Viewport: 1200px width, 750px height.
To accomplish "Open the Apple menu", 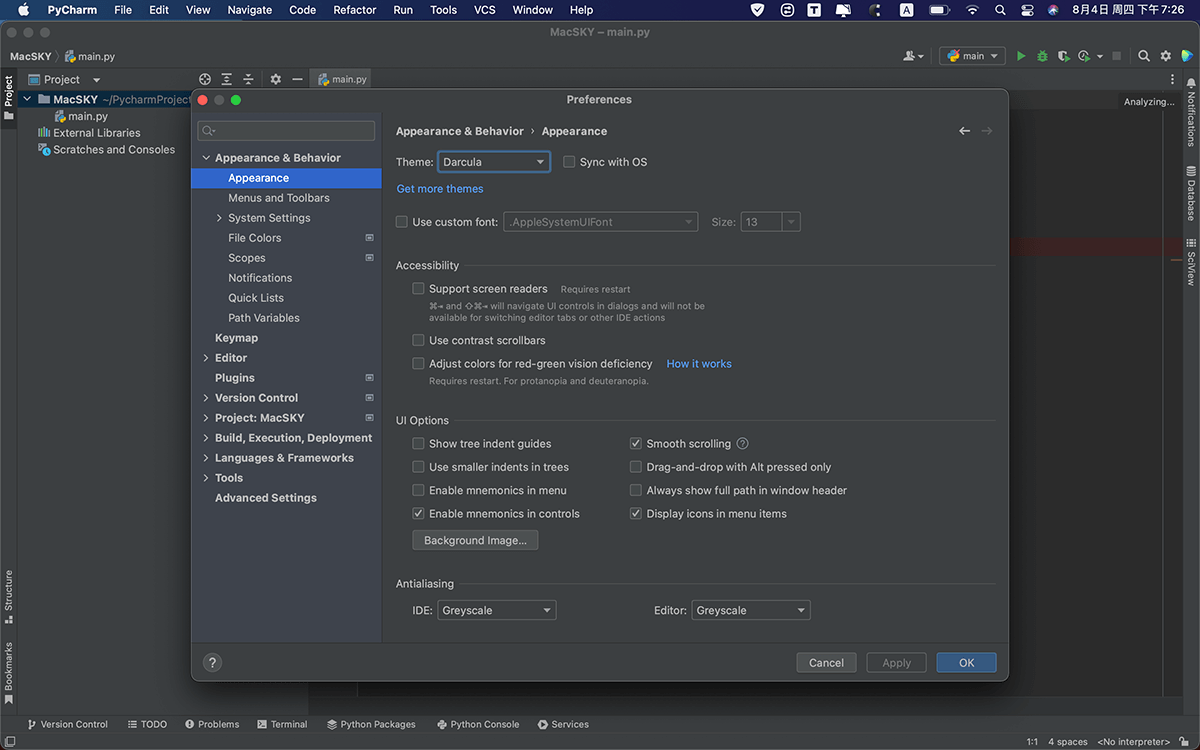I will pyautogui.click(x=23, y=10).
